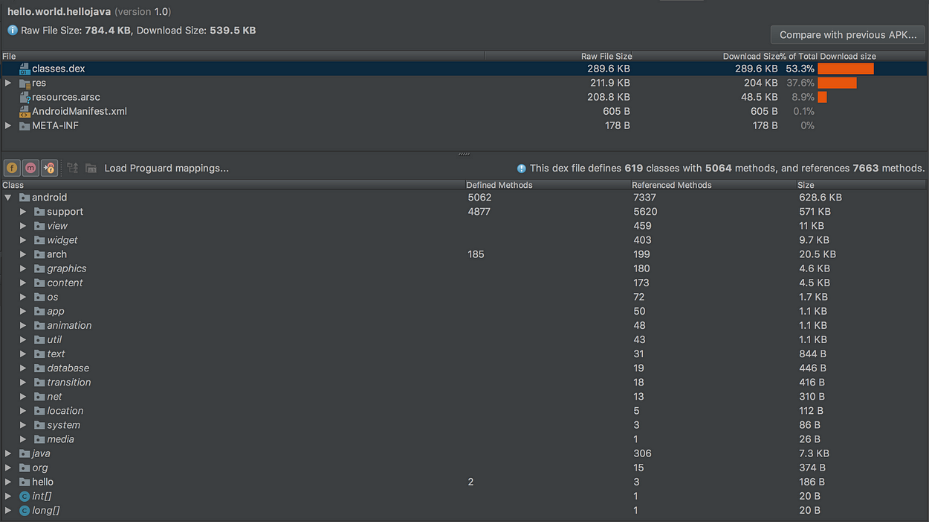Click Compare with previous APK button
The image size is (929, 522).
[847, 35]
